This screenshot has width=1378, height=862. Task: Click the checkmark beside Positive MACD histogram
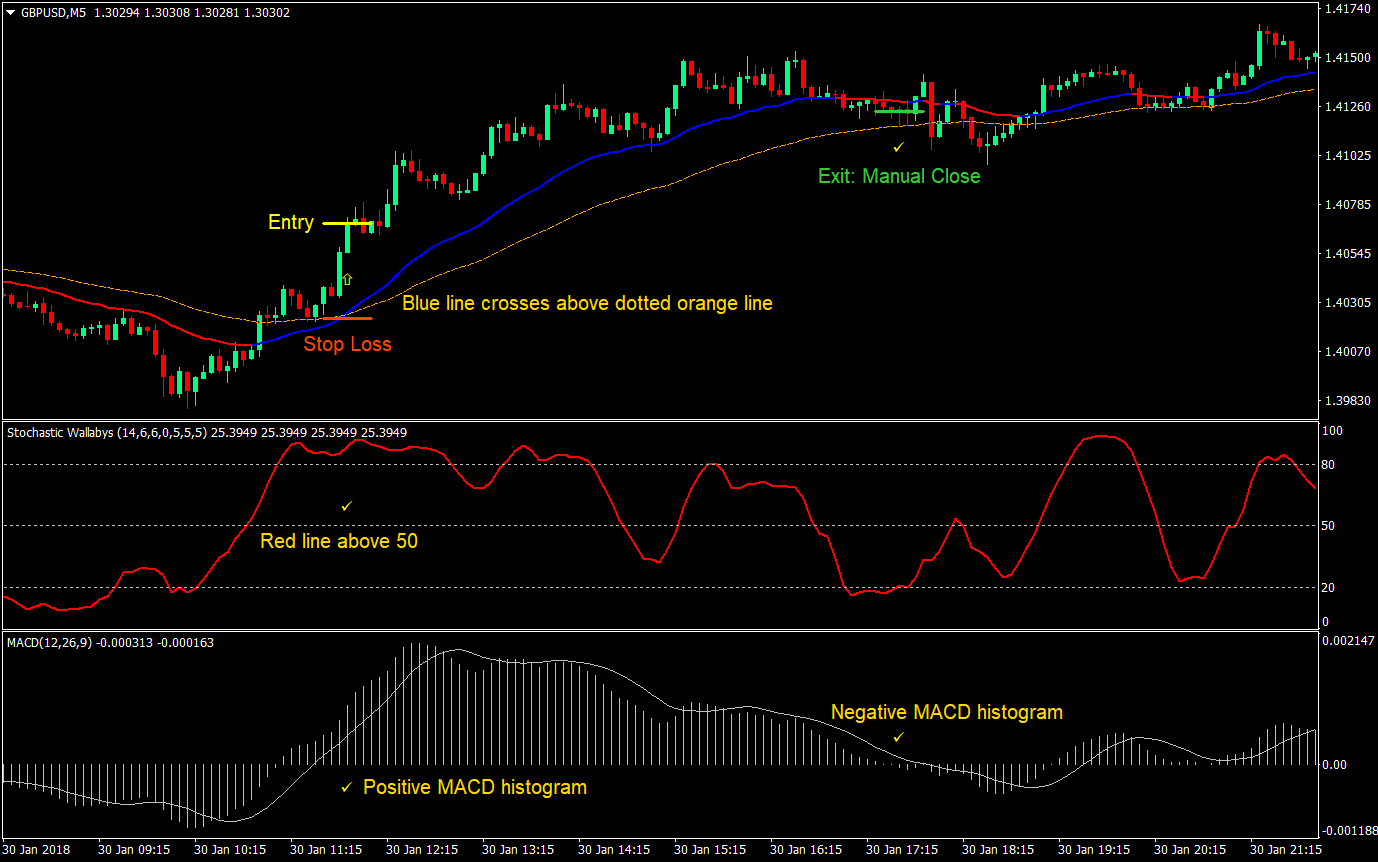[x=346, y=788]
